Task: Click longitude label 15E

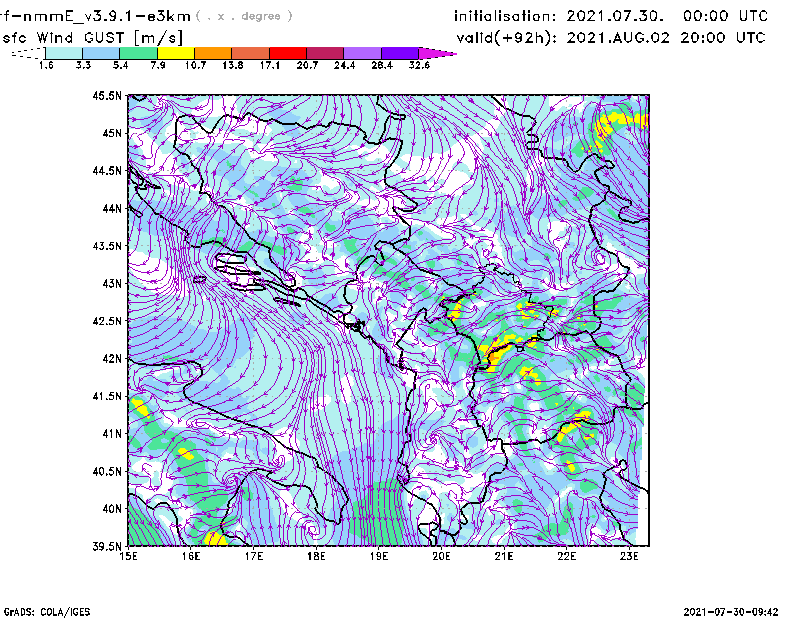Action: (x=128, y=556)
